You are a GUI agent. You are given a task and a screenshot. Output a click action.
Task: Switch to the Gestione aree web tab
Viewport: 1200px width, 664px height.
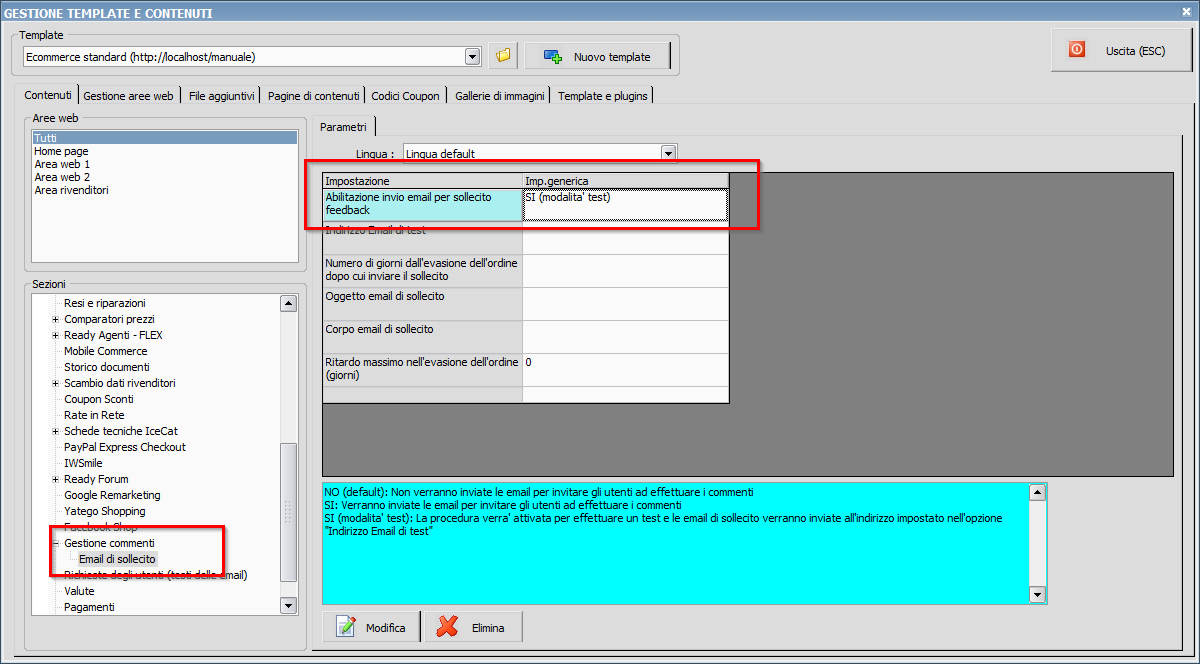point(128,96)
